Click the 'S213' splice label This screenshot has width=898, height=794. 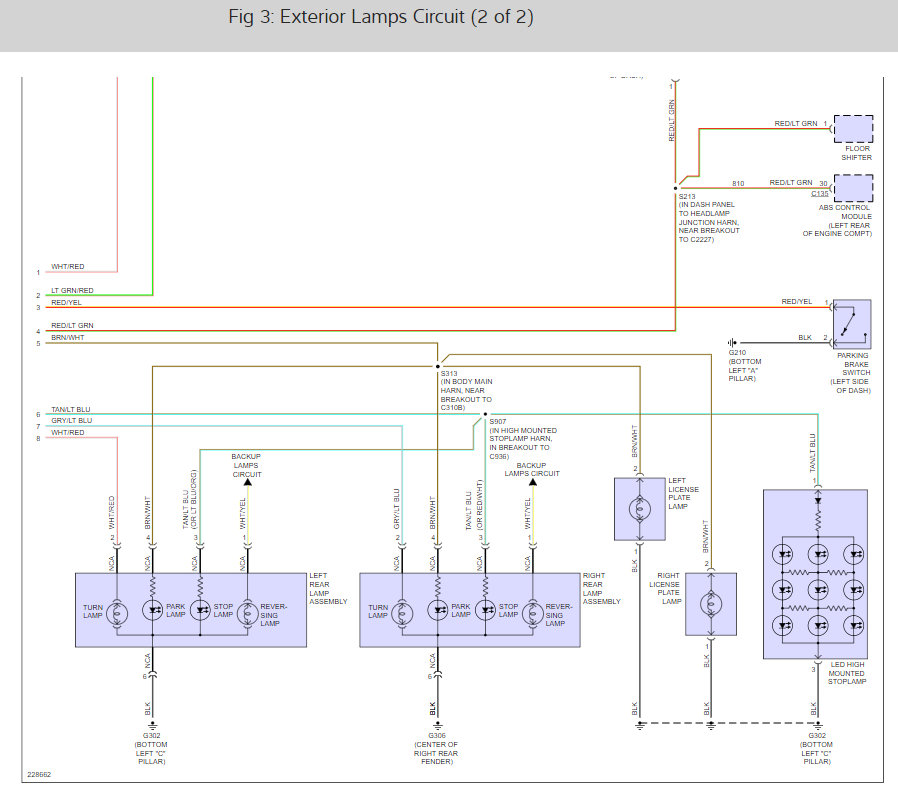pyautogui.click(x=687, y=196)
